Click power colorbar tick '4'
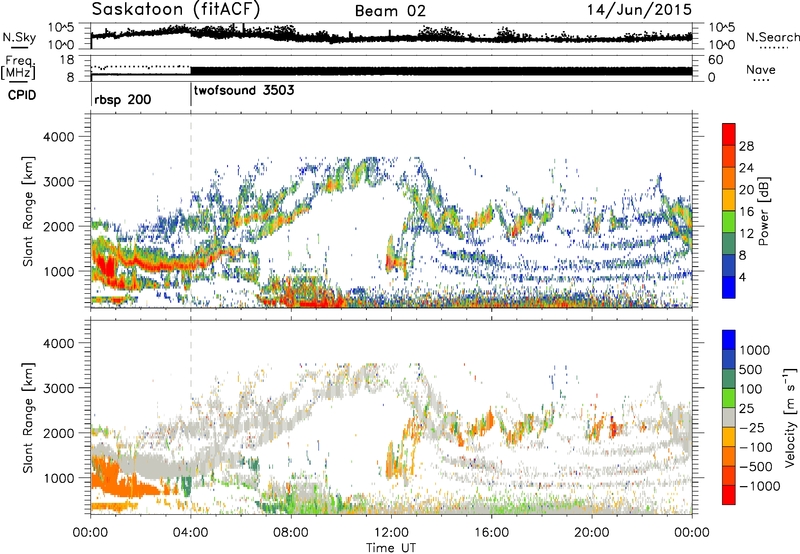800x554 pixels. pos(742,277)
